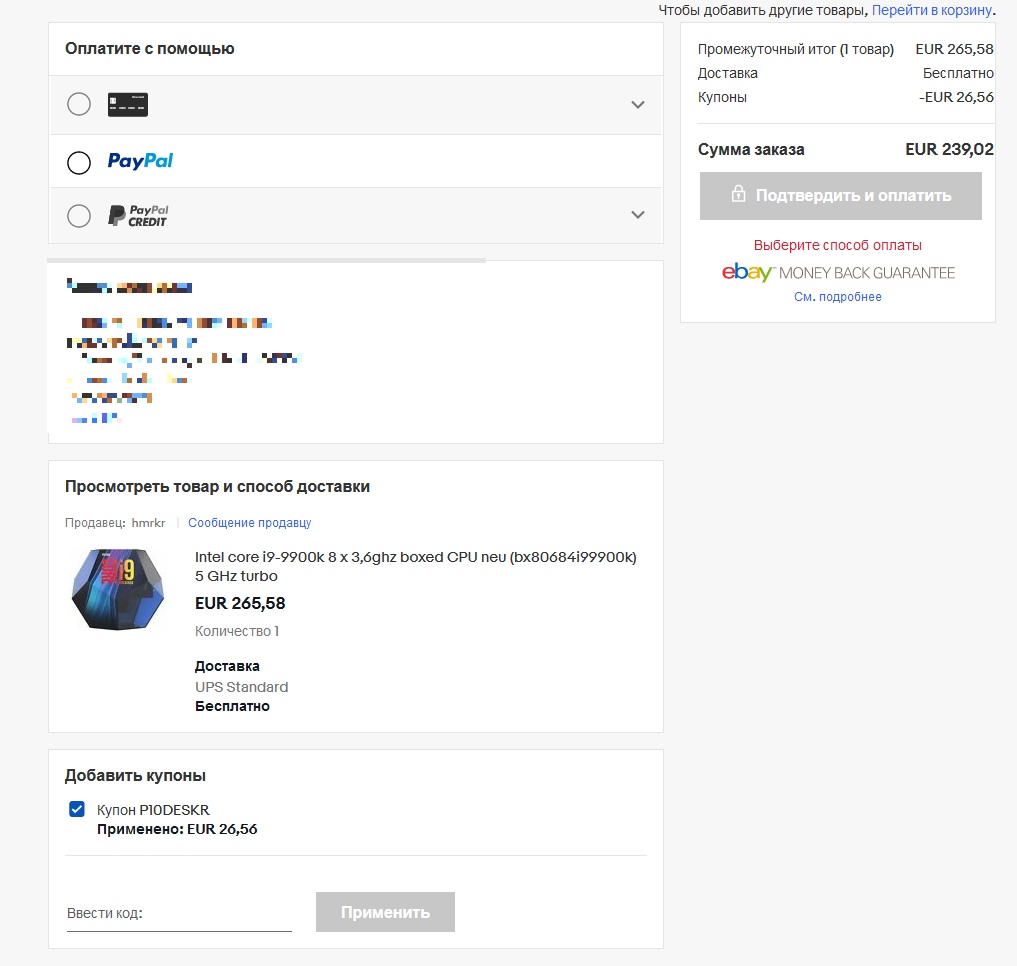
Task: Click the eBay Money Back Guarantee logo
Action: (838, 273)
